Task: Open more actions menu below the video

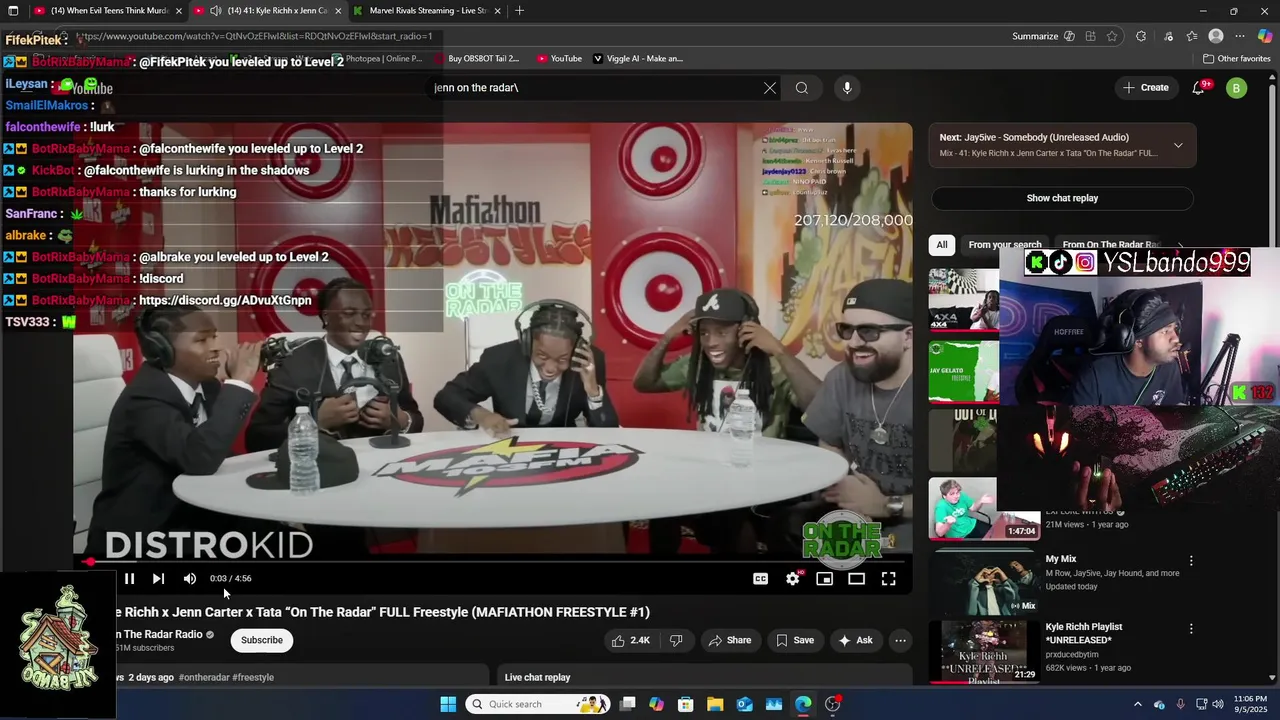Action: 900,640
